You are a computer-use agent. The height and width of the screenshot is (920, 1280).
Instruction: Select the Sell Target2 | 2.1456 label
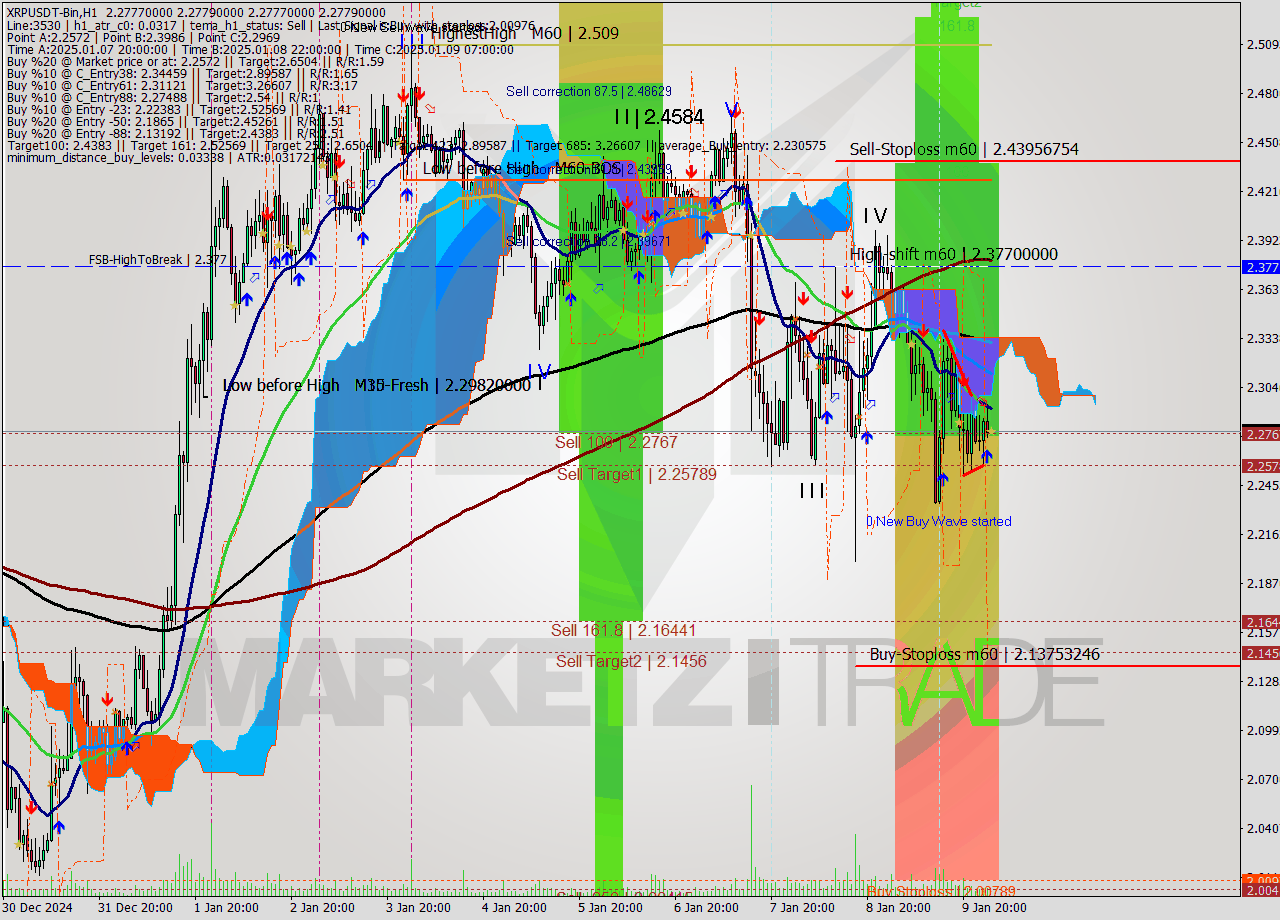pyautogui.click(x=631, y=661)
